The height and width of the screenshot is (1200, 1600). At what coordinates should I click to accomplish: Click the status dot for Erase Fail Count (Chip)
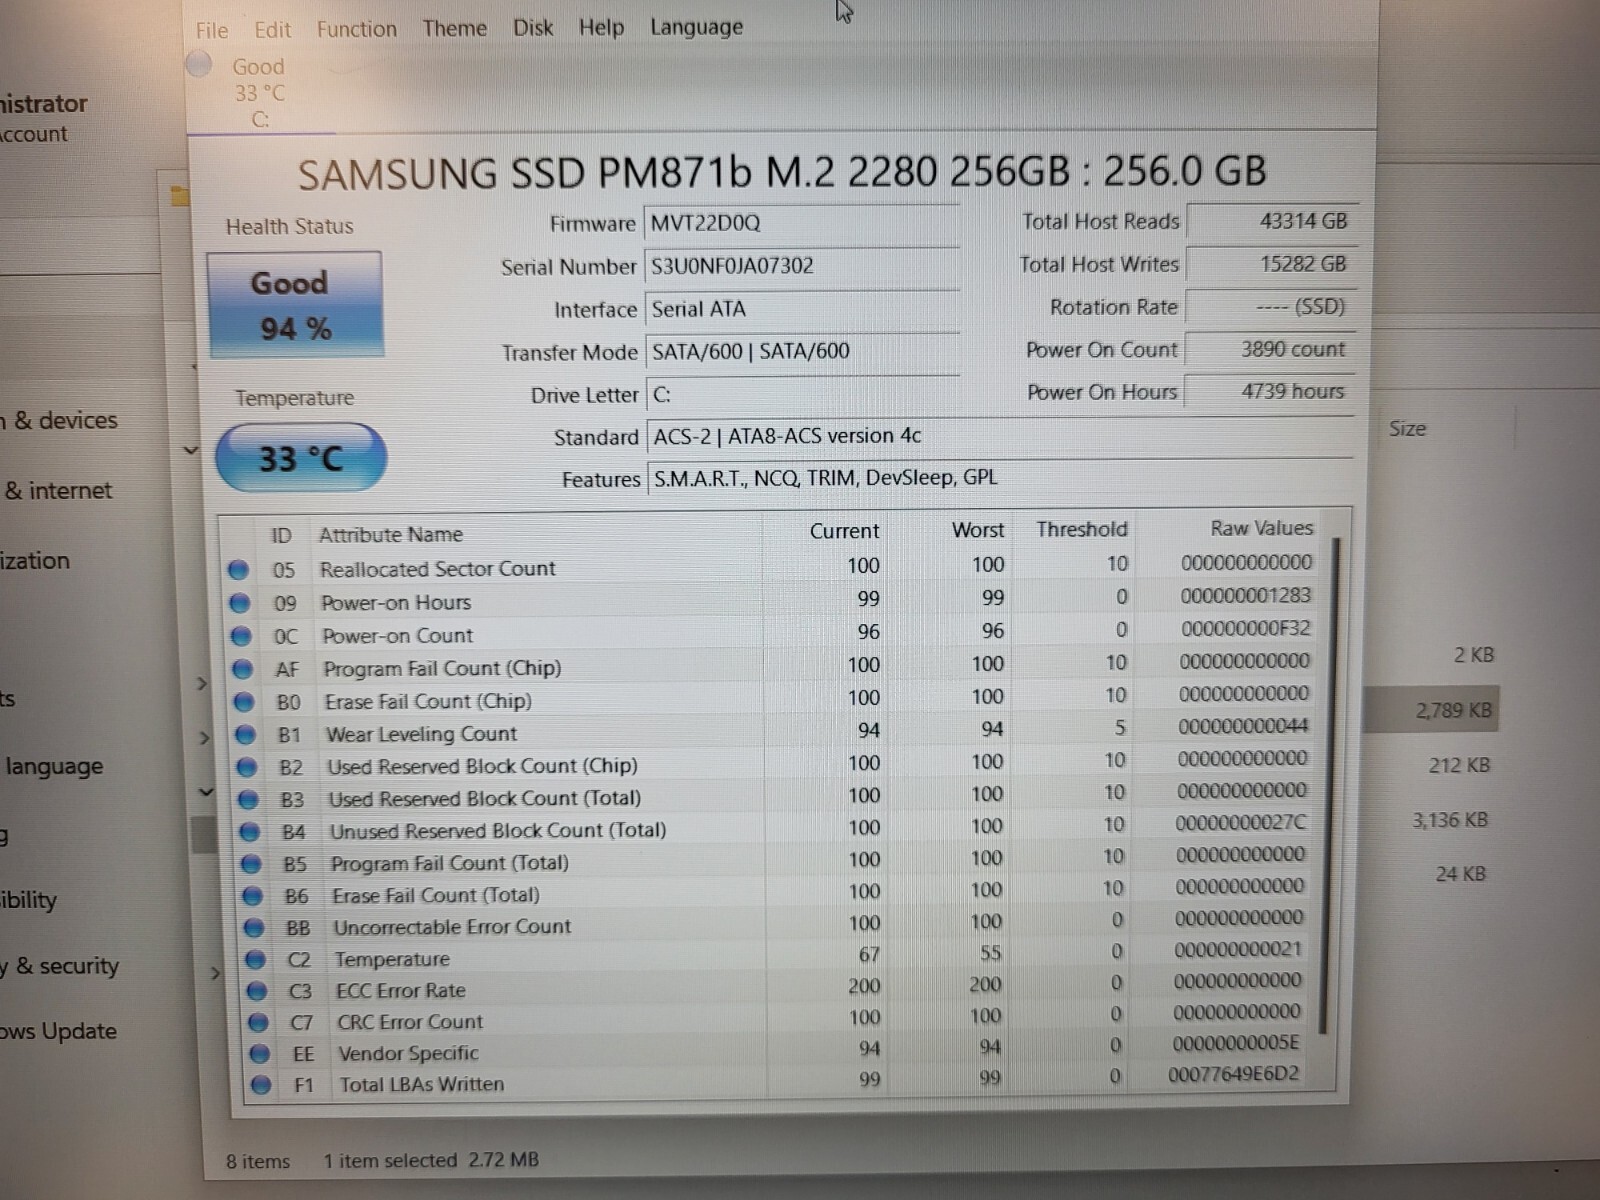[244, 702]
